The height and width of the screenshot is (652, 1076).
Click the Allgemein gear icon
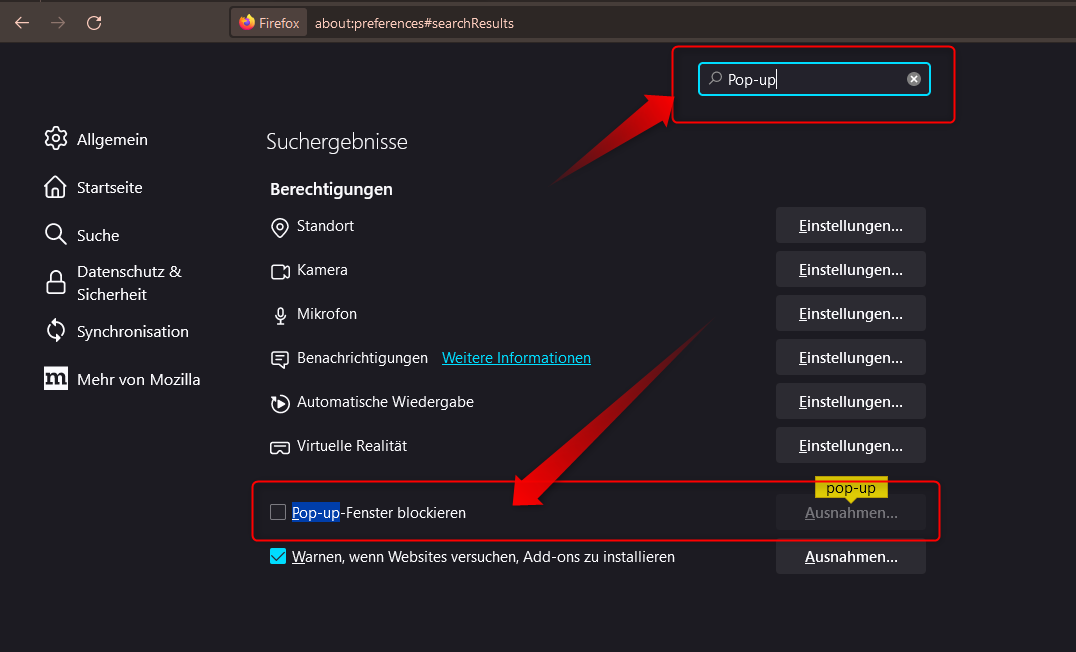pyautogui.click(x=56, y=139)
